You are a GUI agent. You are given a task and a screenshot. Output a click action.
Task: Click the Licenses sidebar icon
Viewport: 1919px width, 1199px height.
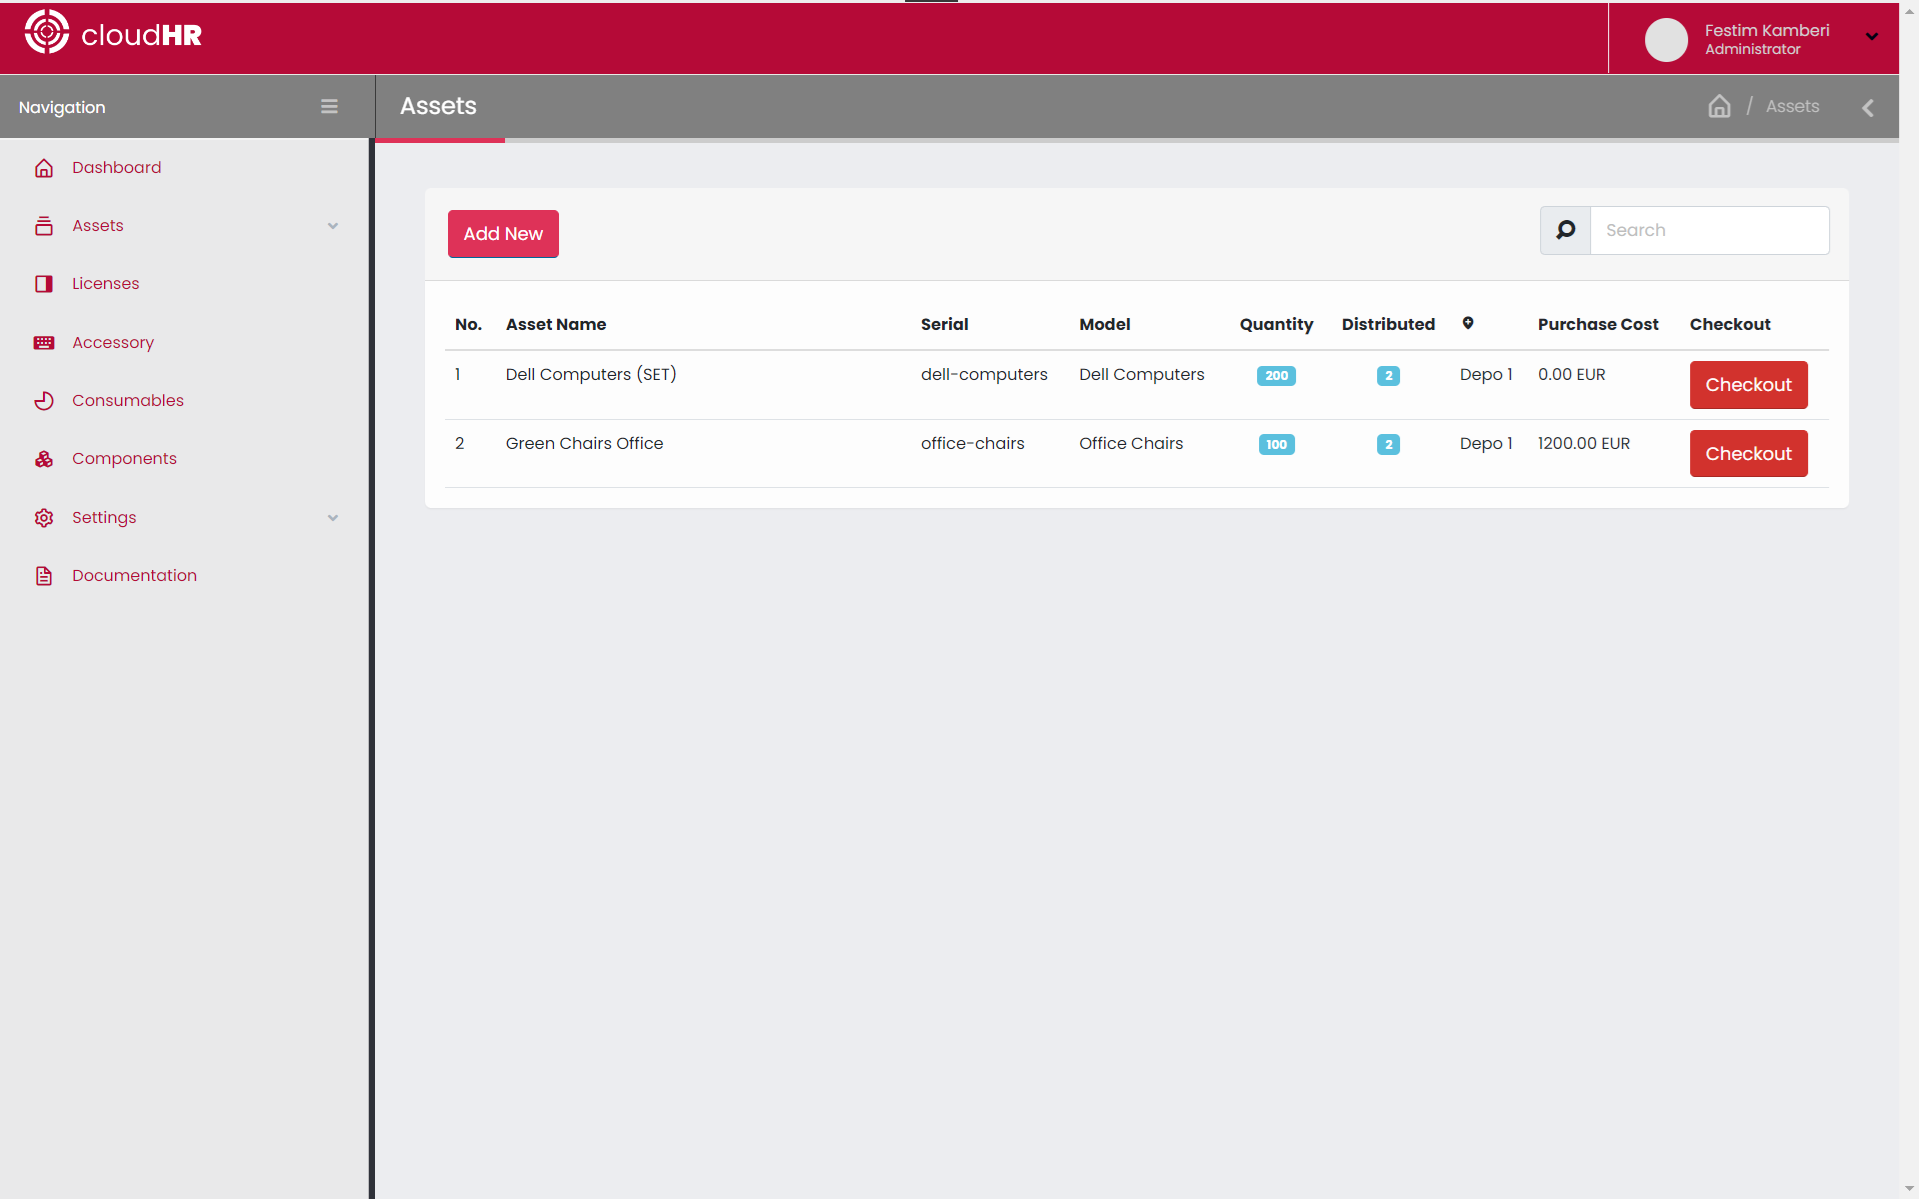pos(44,284)
